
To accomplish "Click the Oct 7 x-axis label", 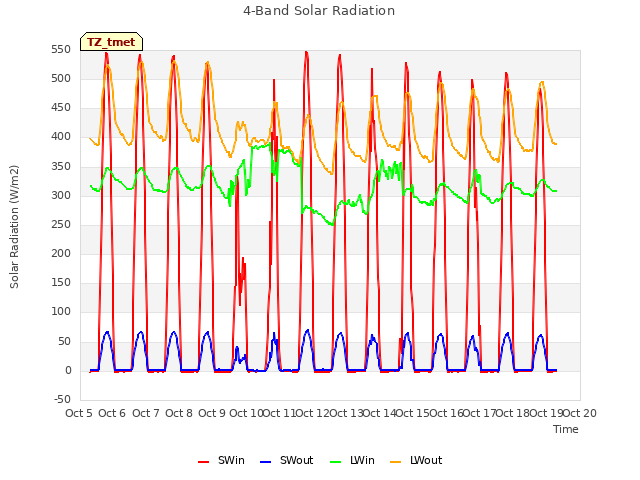I will pyautogui.click(x=146, y=413).
